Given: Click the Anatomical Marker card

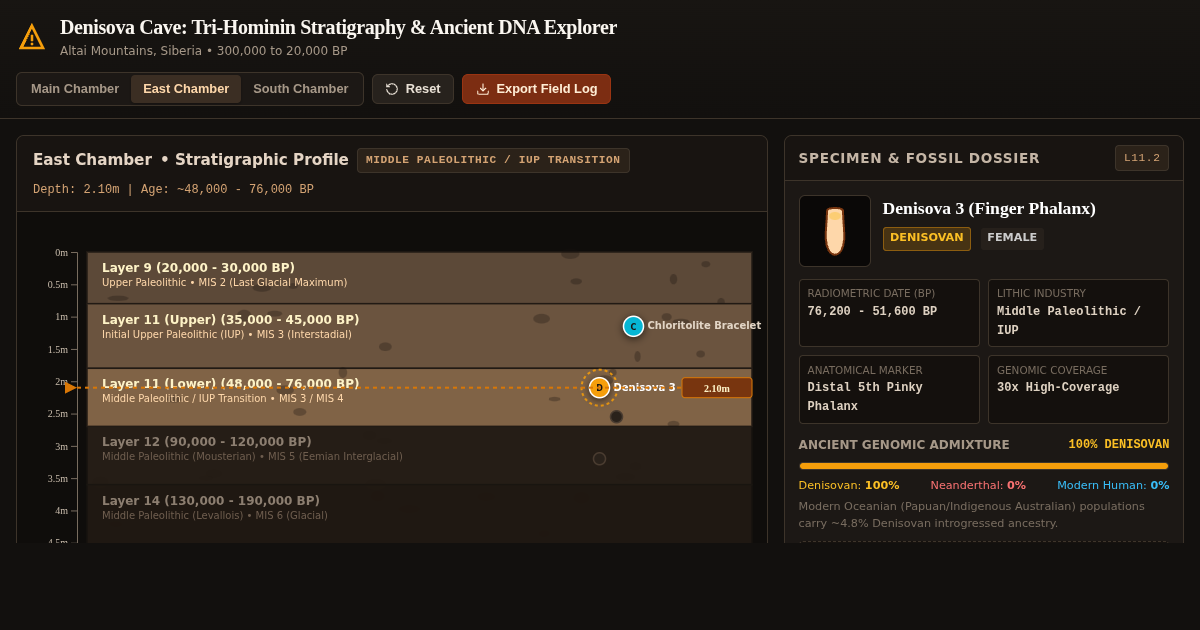Looking at the screenshot, I should (889, 389).
